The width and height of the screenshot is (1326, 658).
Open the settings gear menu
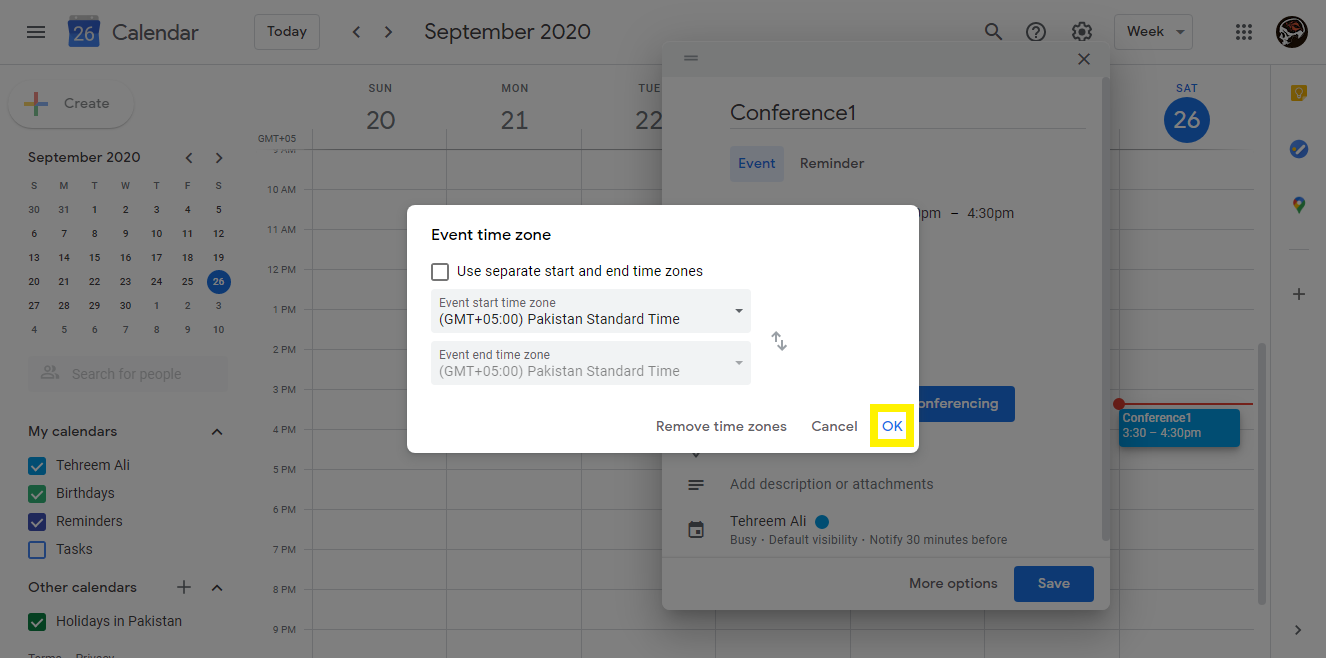pyautogui.click(x=1081, y=32)
